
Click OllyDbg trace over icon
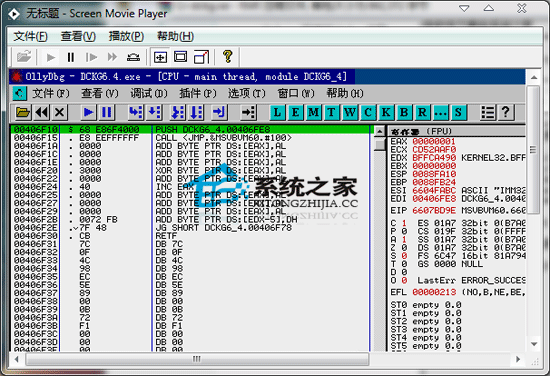(x=196, y=113)
